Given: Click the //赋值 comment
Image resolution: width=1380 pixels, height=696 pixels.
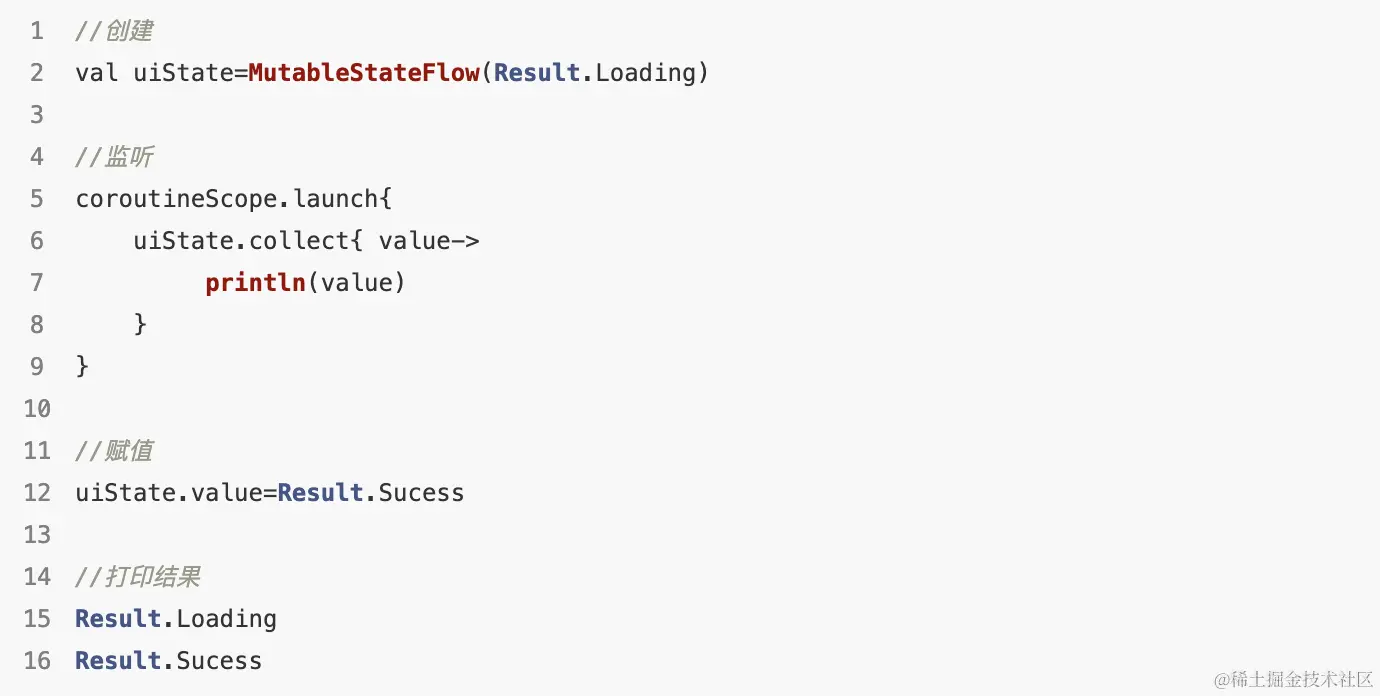Looking at the screenshot, I should 114,451.
